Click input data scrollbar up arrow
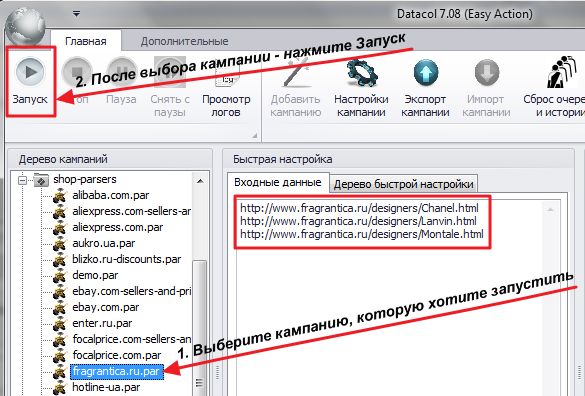 pyautogui.click(x=550, y=209)
